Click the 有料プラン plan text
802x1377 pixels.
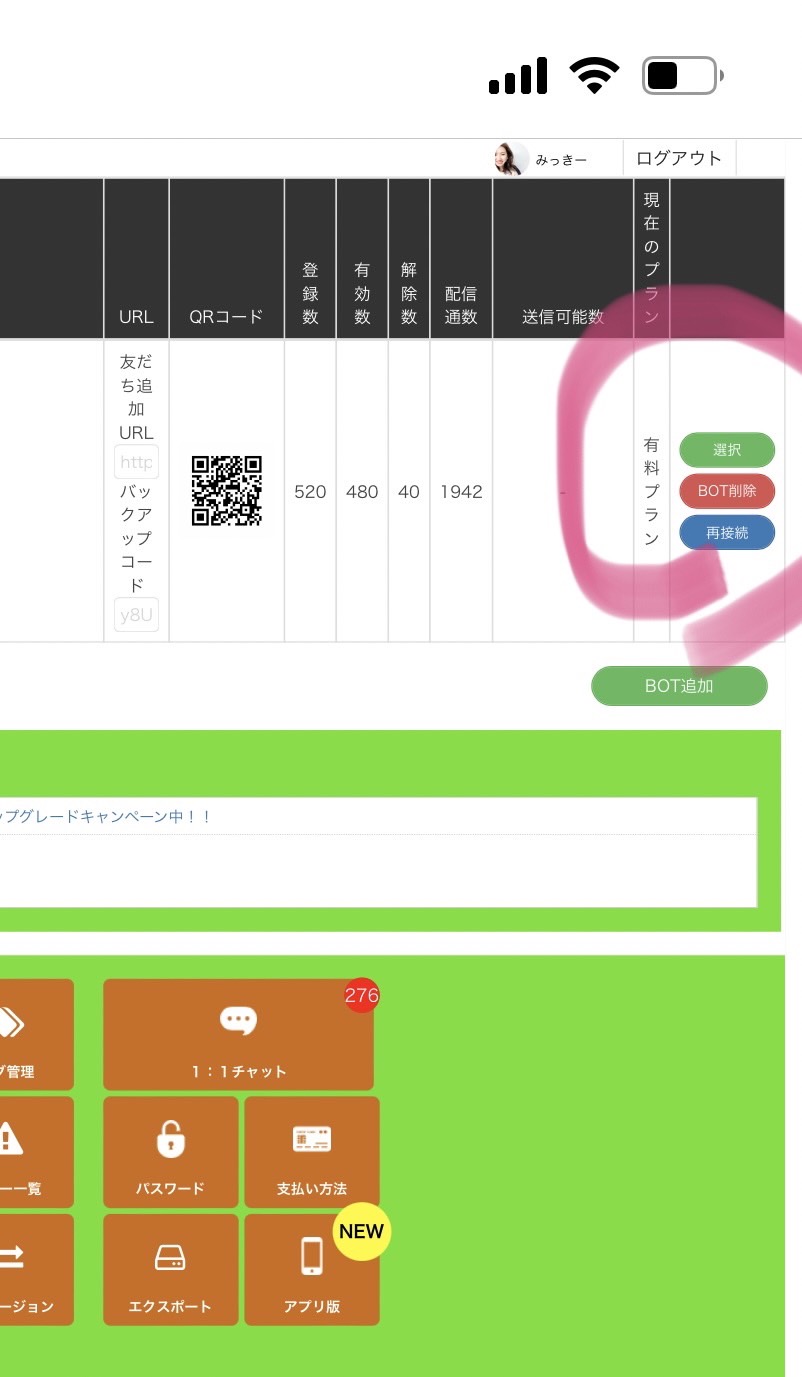coord(652,491)
